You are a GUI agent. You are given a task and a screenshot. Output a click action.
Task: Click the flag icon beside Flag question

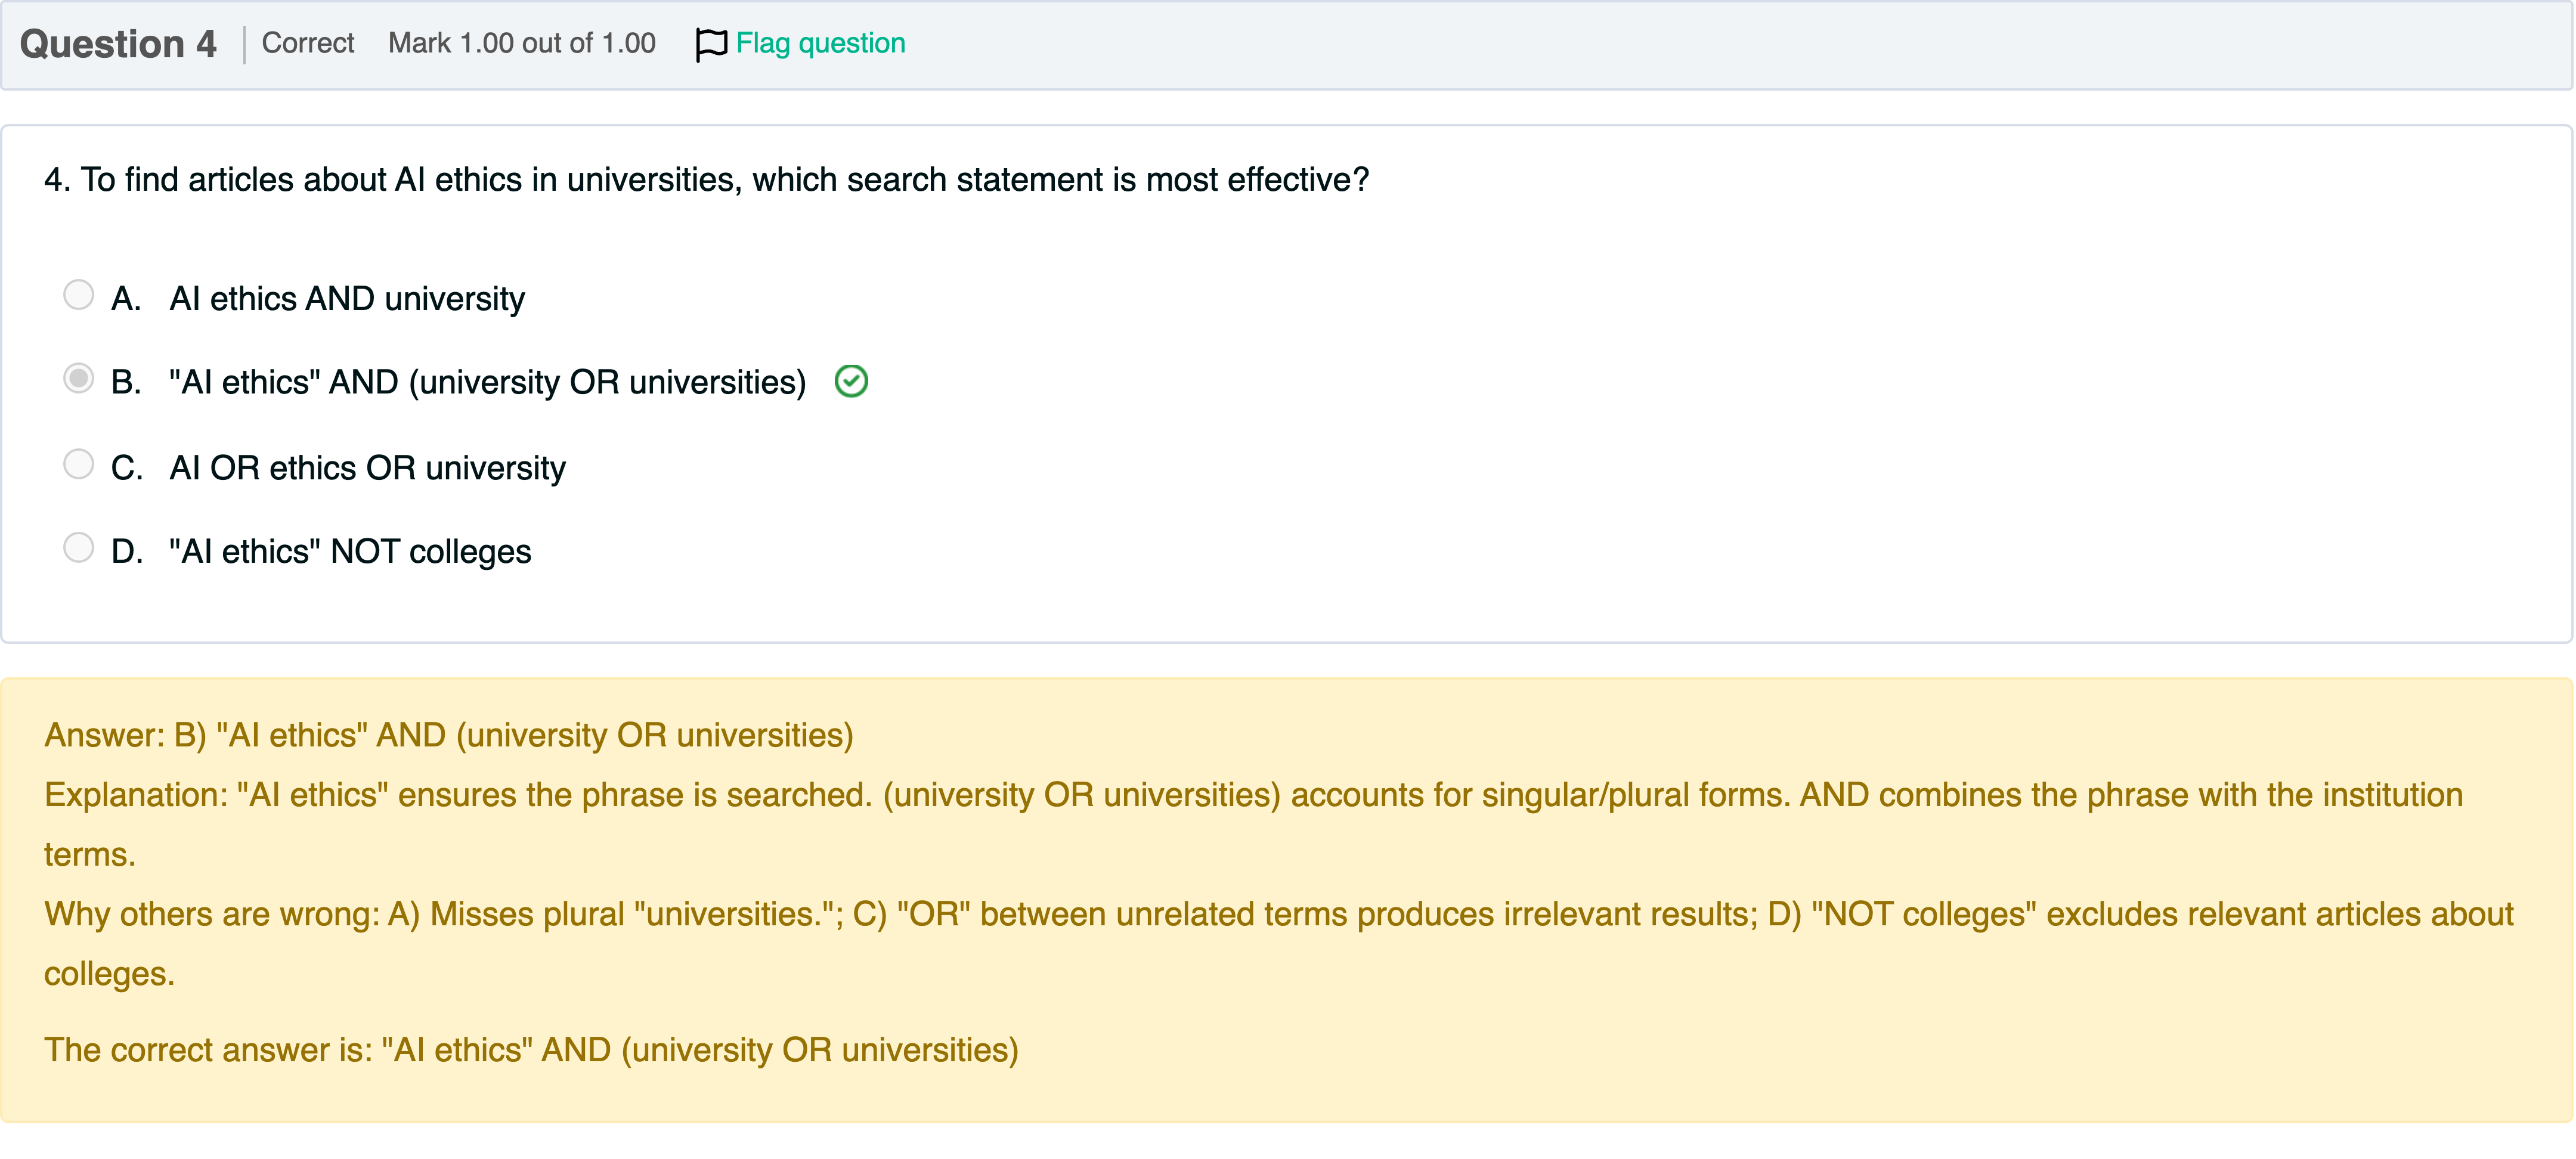point(710,44)
